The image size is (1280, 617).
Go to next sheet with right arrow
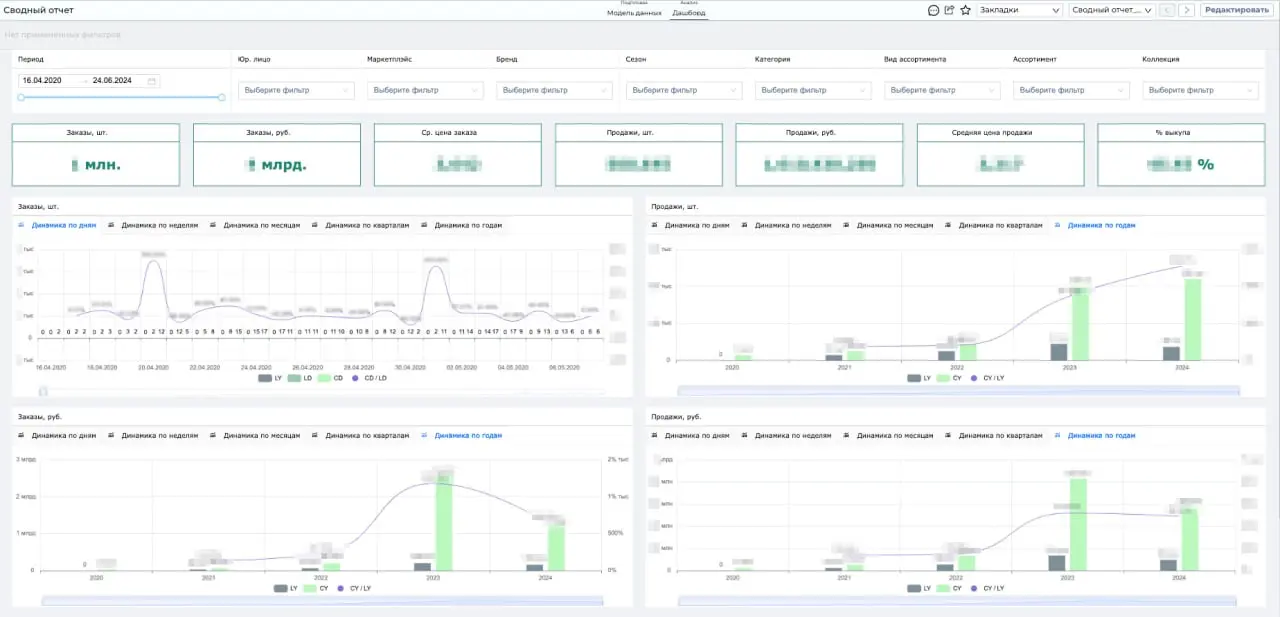pos(1187,10)
